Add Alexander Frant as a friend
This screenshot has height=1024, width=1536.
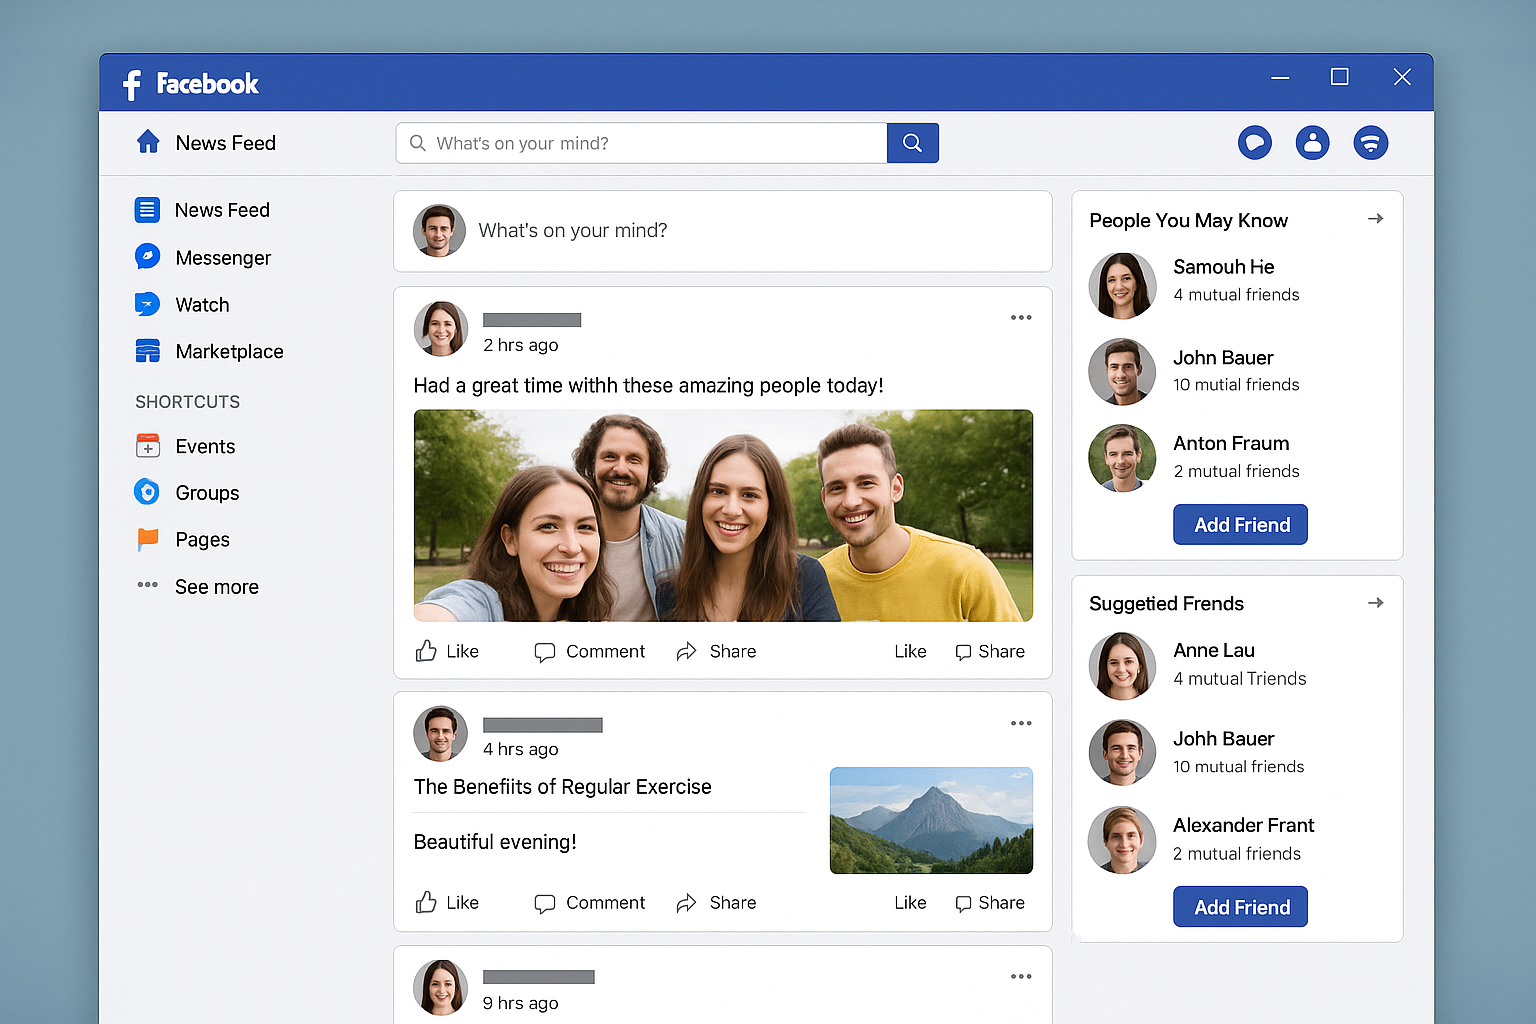tap(1240, 906)
